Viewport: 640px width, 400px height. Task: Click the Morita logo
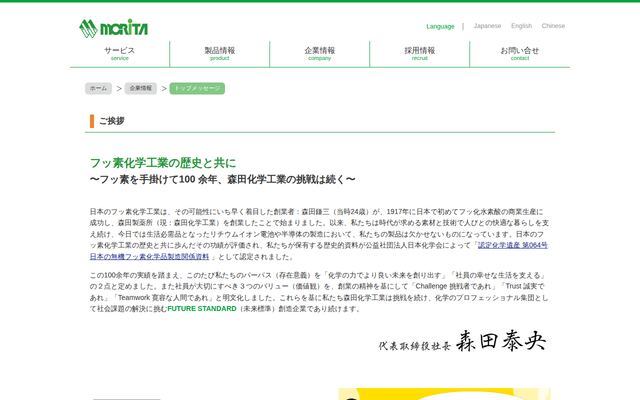point(113,28)
